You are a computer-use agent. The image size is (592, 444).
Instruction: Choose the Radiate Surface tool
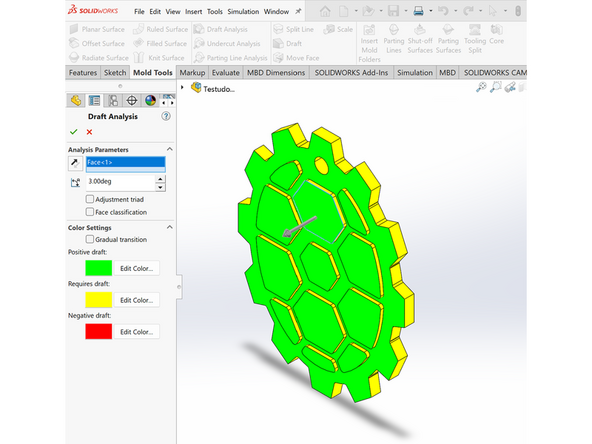tap(99, 58)
